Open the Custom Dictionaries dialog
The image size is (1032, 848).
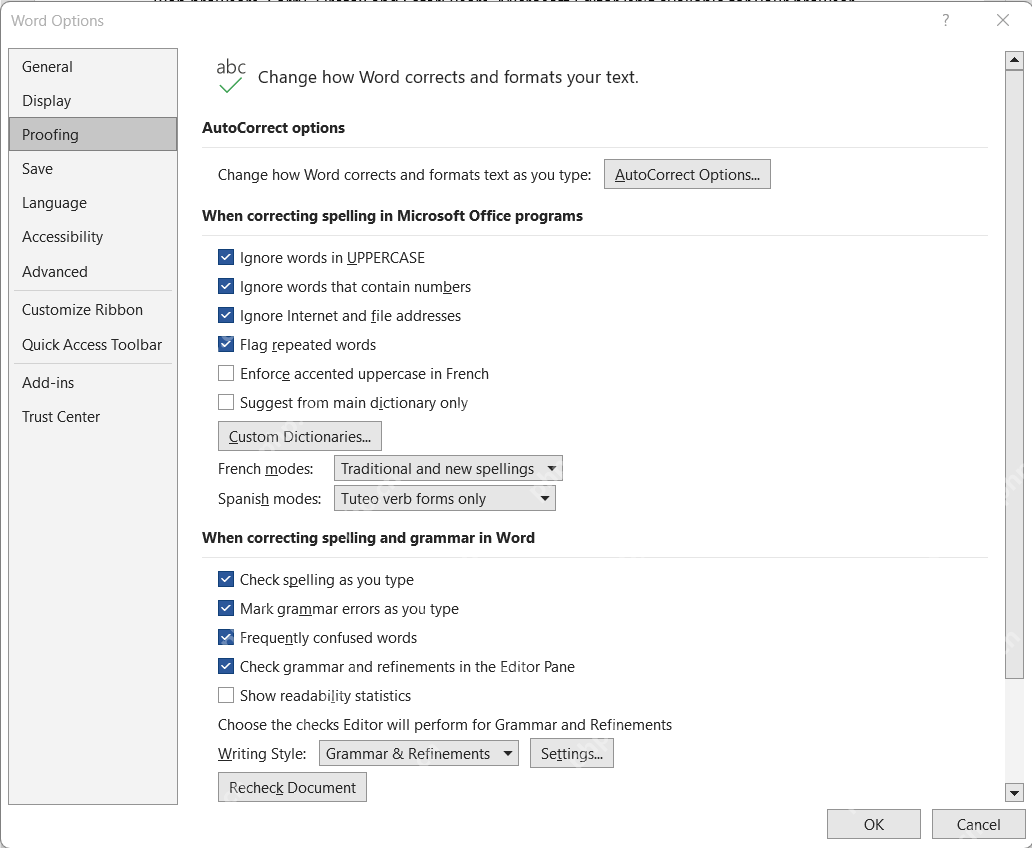299,437
